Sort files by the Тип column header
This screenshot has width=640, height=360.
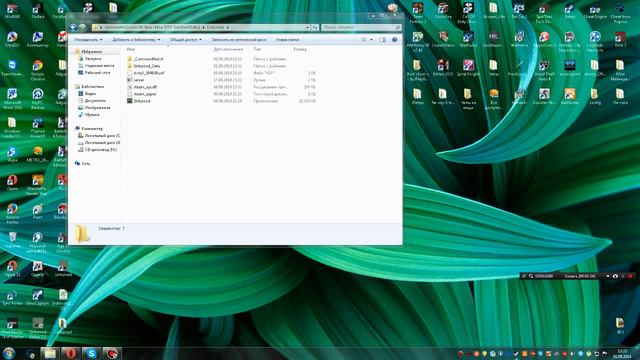click(x=257, y=49)
